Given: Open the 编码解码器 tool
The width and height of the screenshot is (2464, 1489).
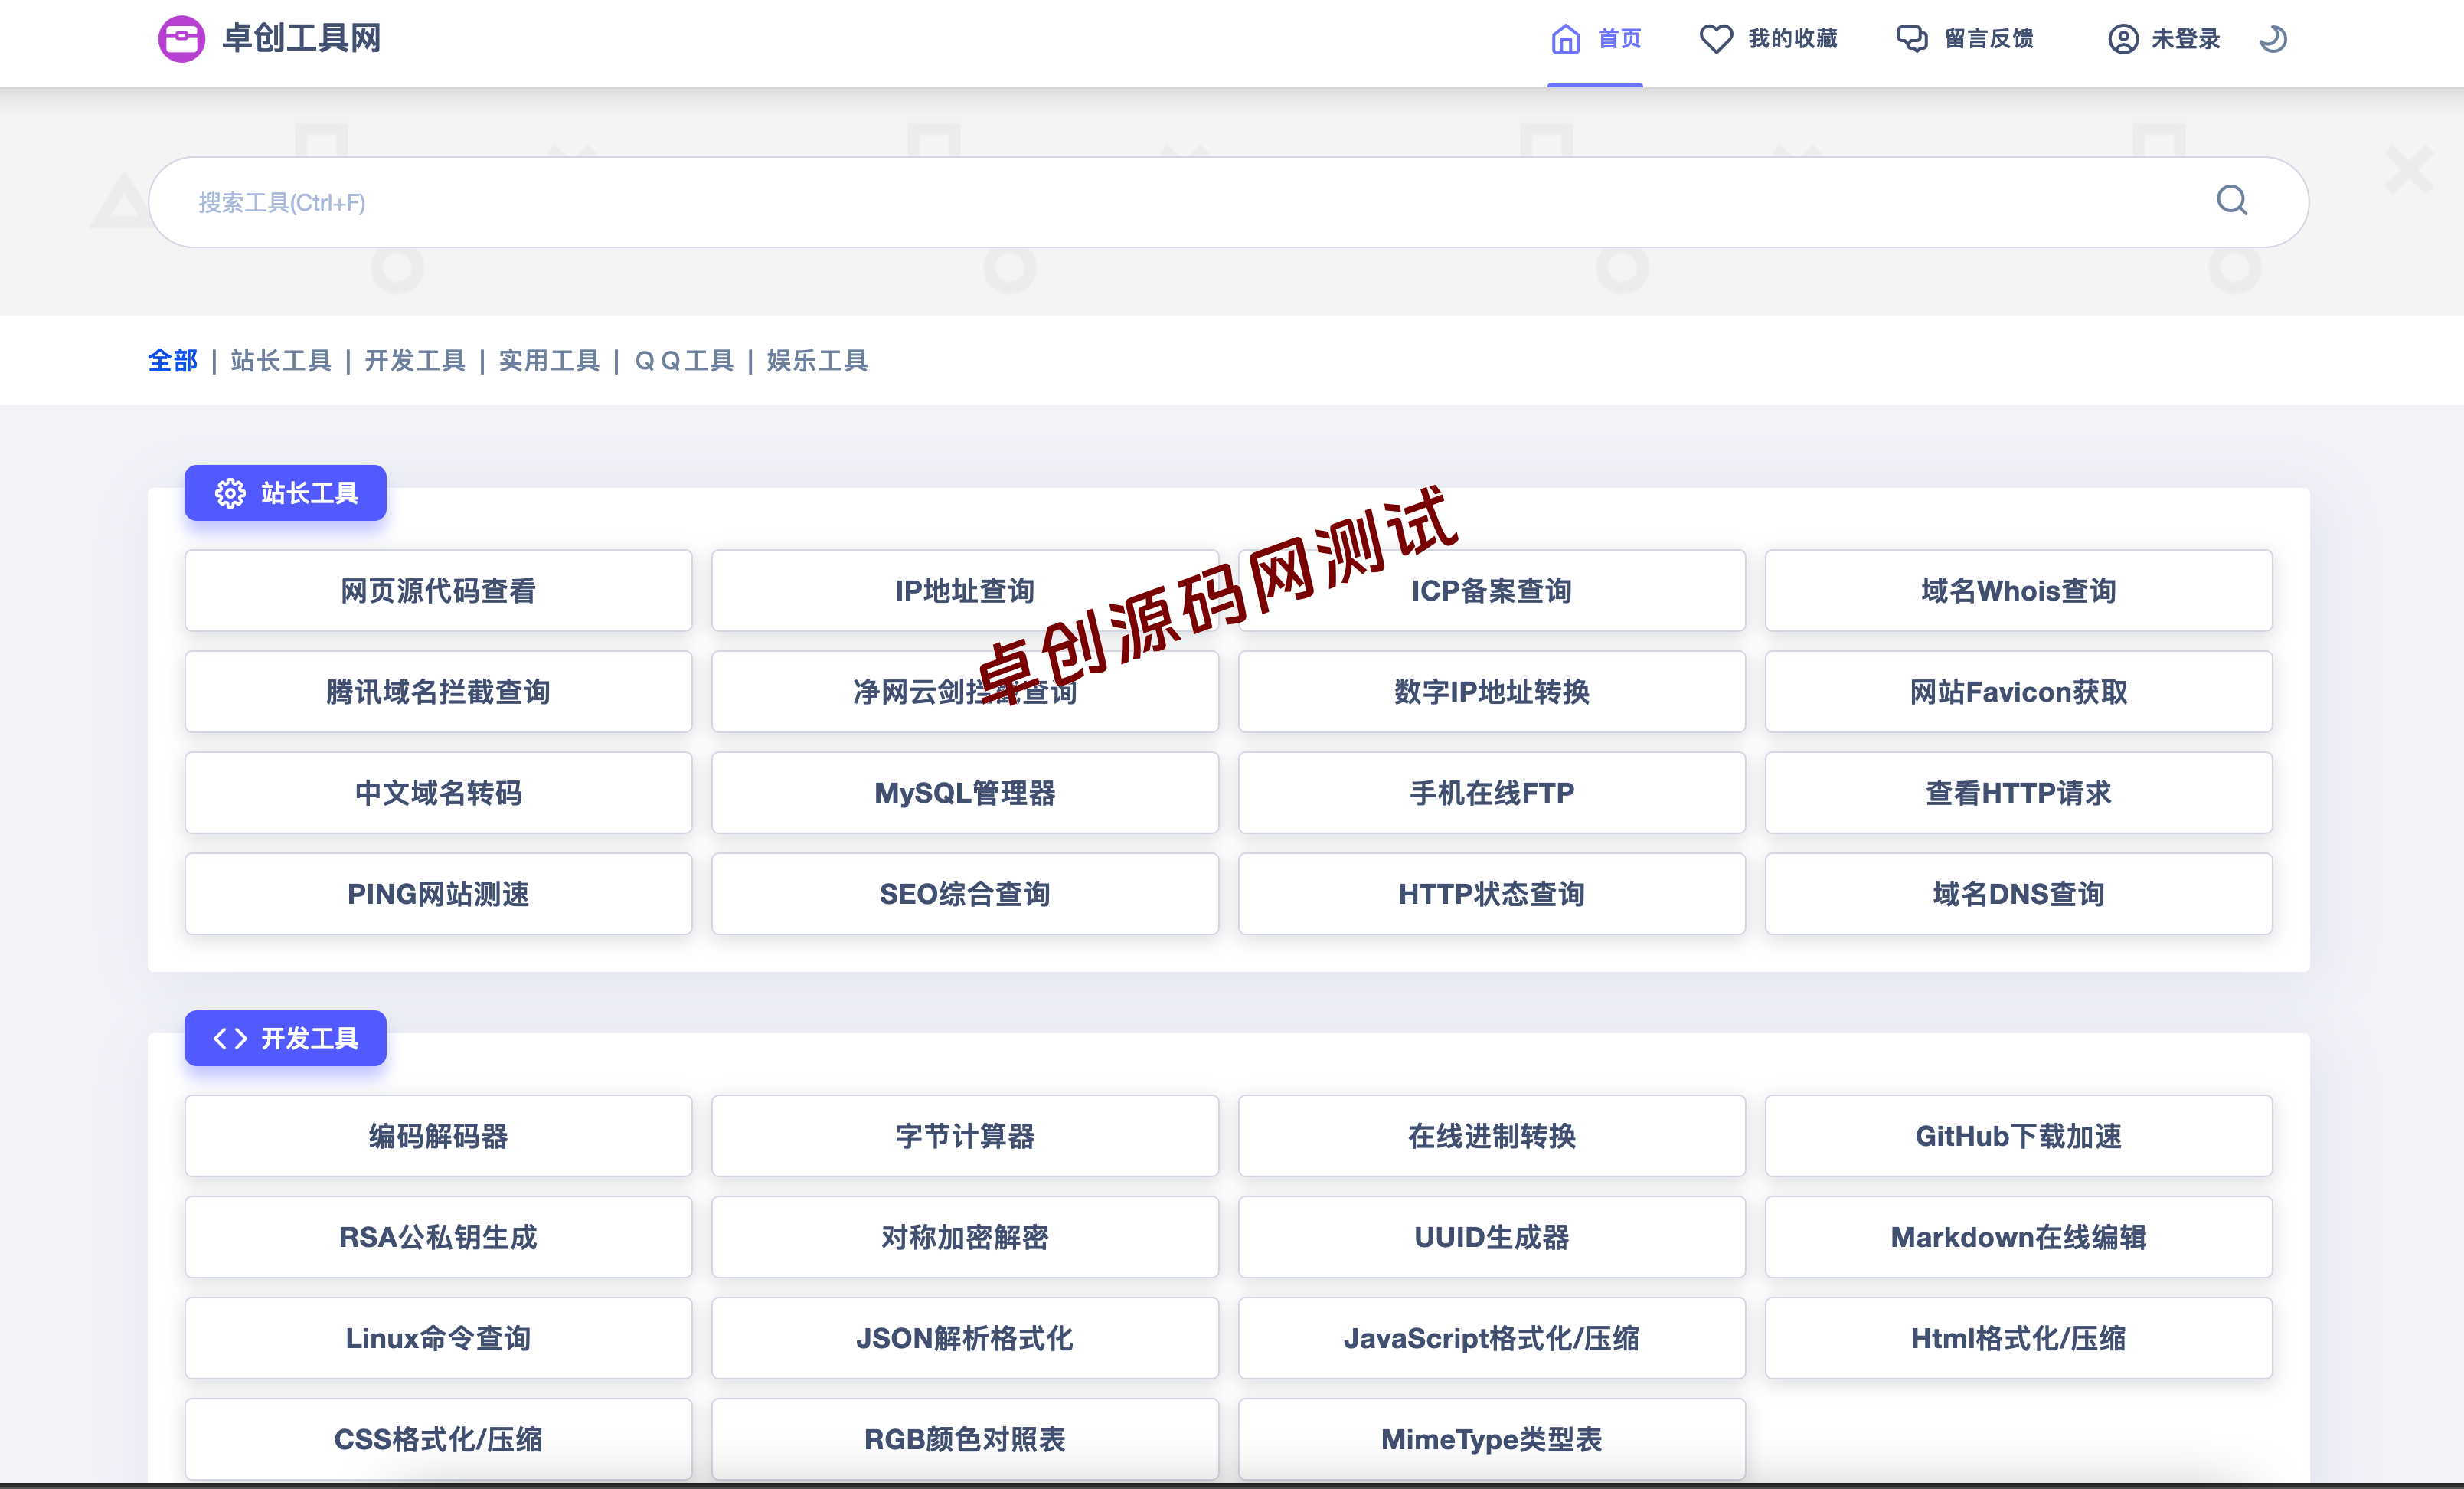Looking at the screenshot, I should pyautogui.click(x=438, y=1135).
